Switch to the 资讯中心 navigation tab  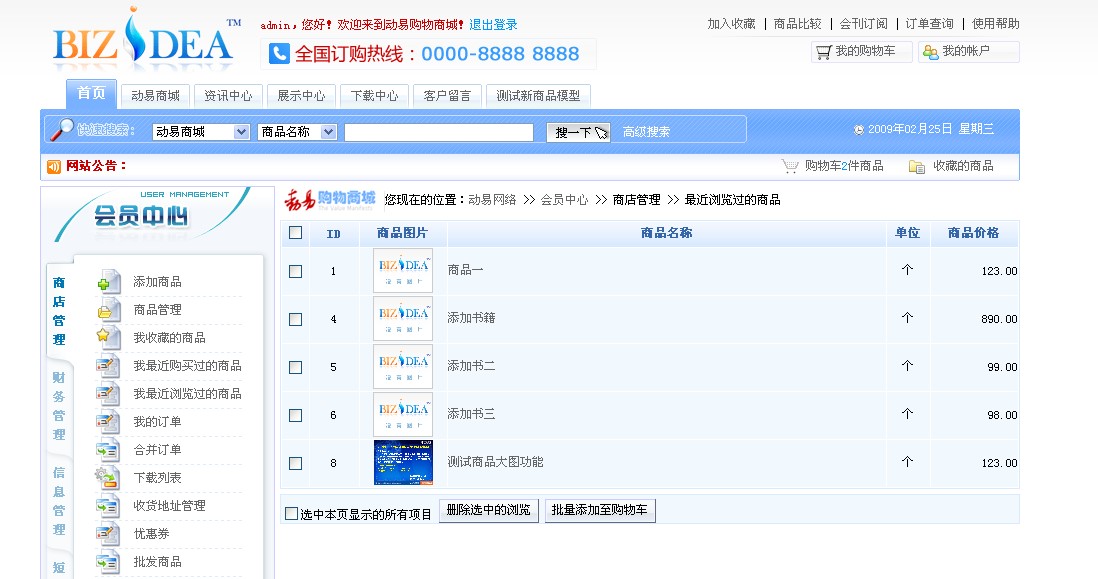(x=228, y=96)
